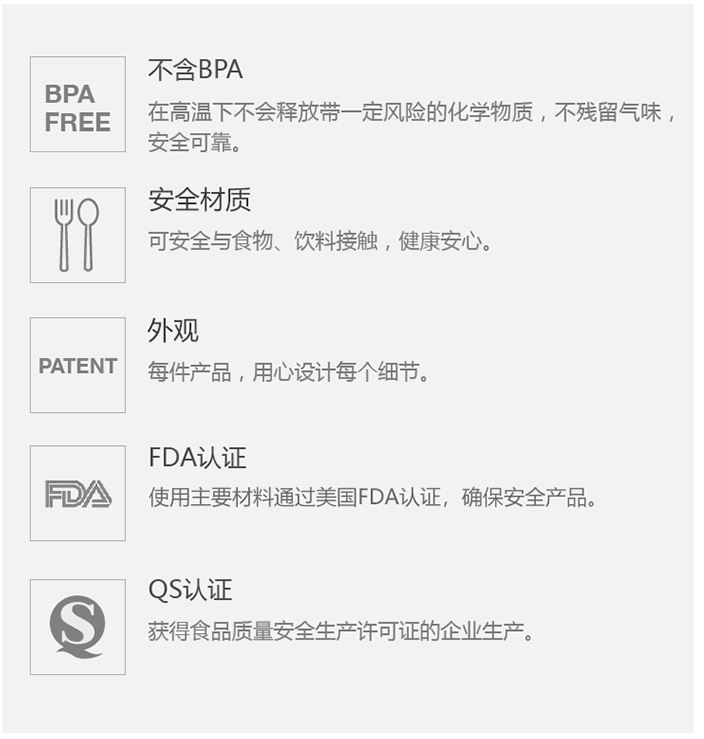Viewport: 704px width, 739px height.
Task: Click the BPA FREE icon box
Action: coord(78,104)
